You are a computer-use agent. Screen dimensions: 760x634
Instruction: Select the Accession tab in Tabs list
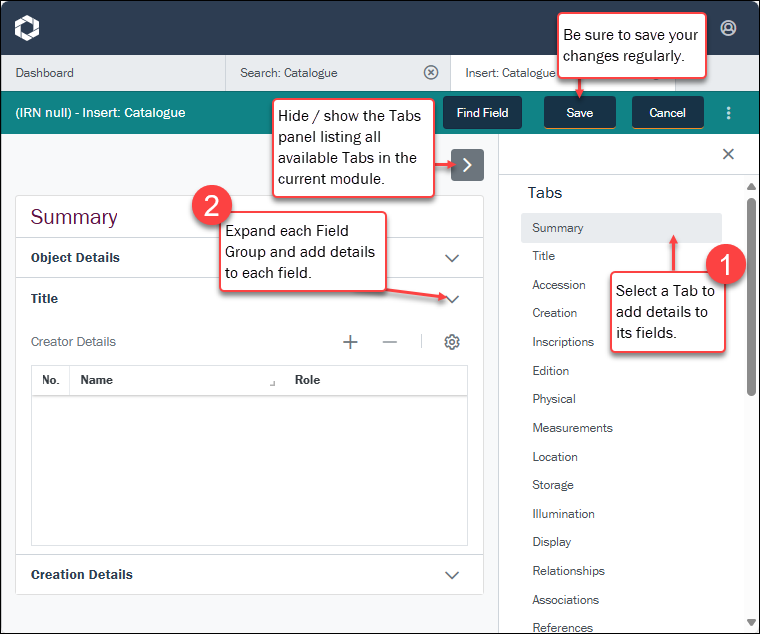click(x=558, y=285)
